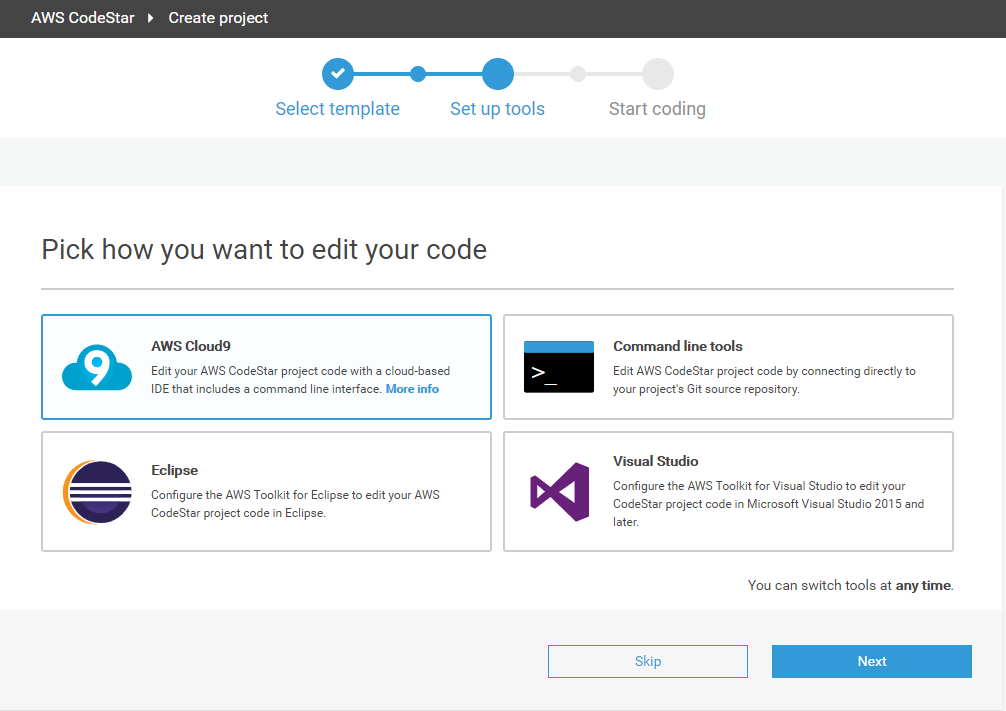Choose the Command line tools title
The image size is (1006, 711).
[677, 346]
